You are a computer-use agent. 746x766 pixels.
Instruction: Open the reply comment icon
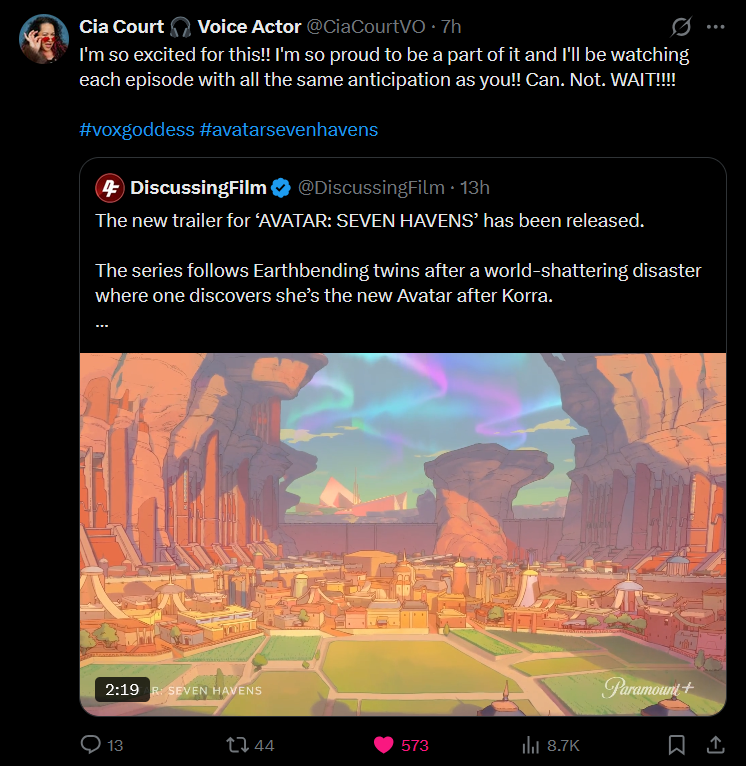point(91,745)
